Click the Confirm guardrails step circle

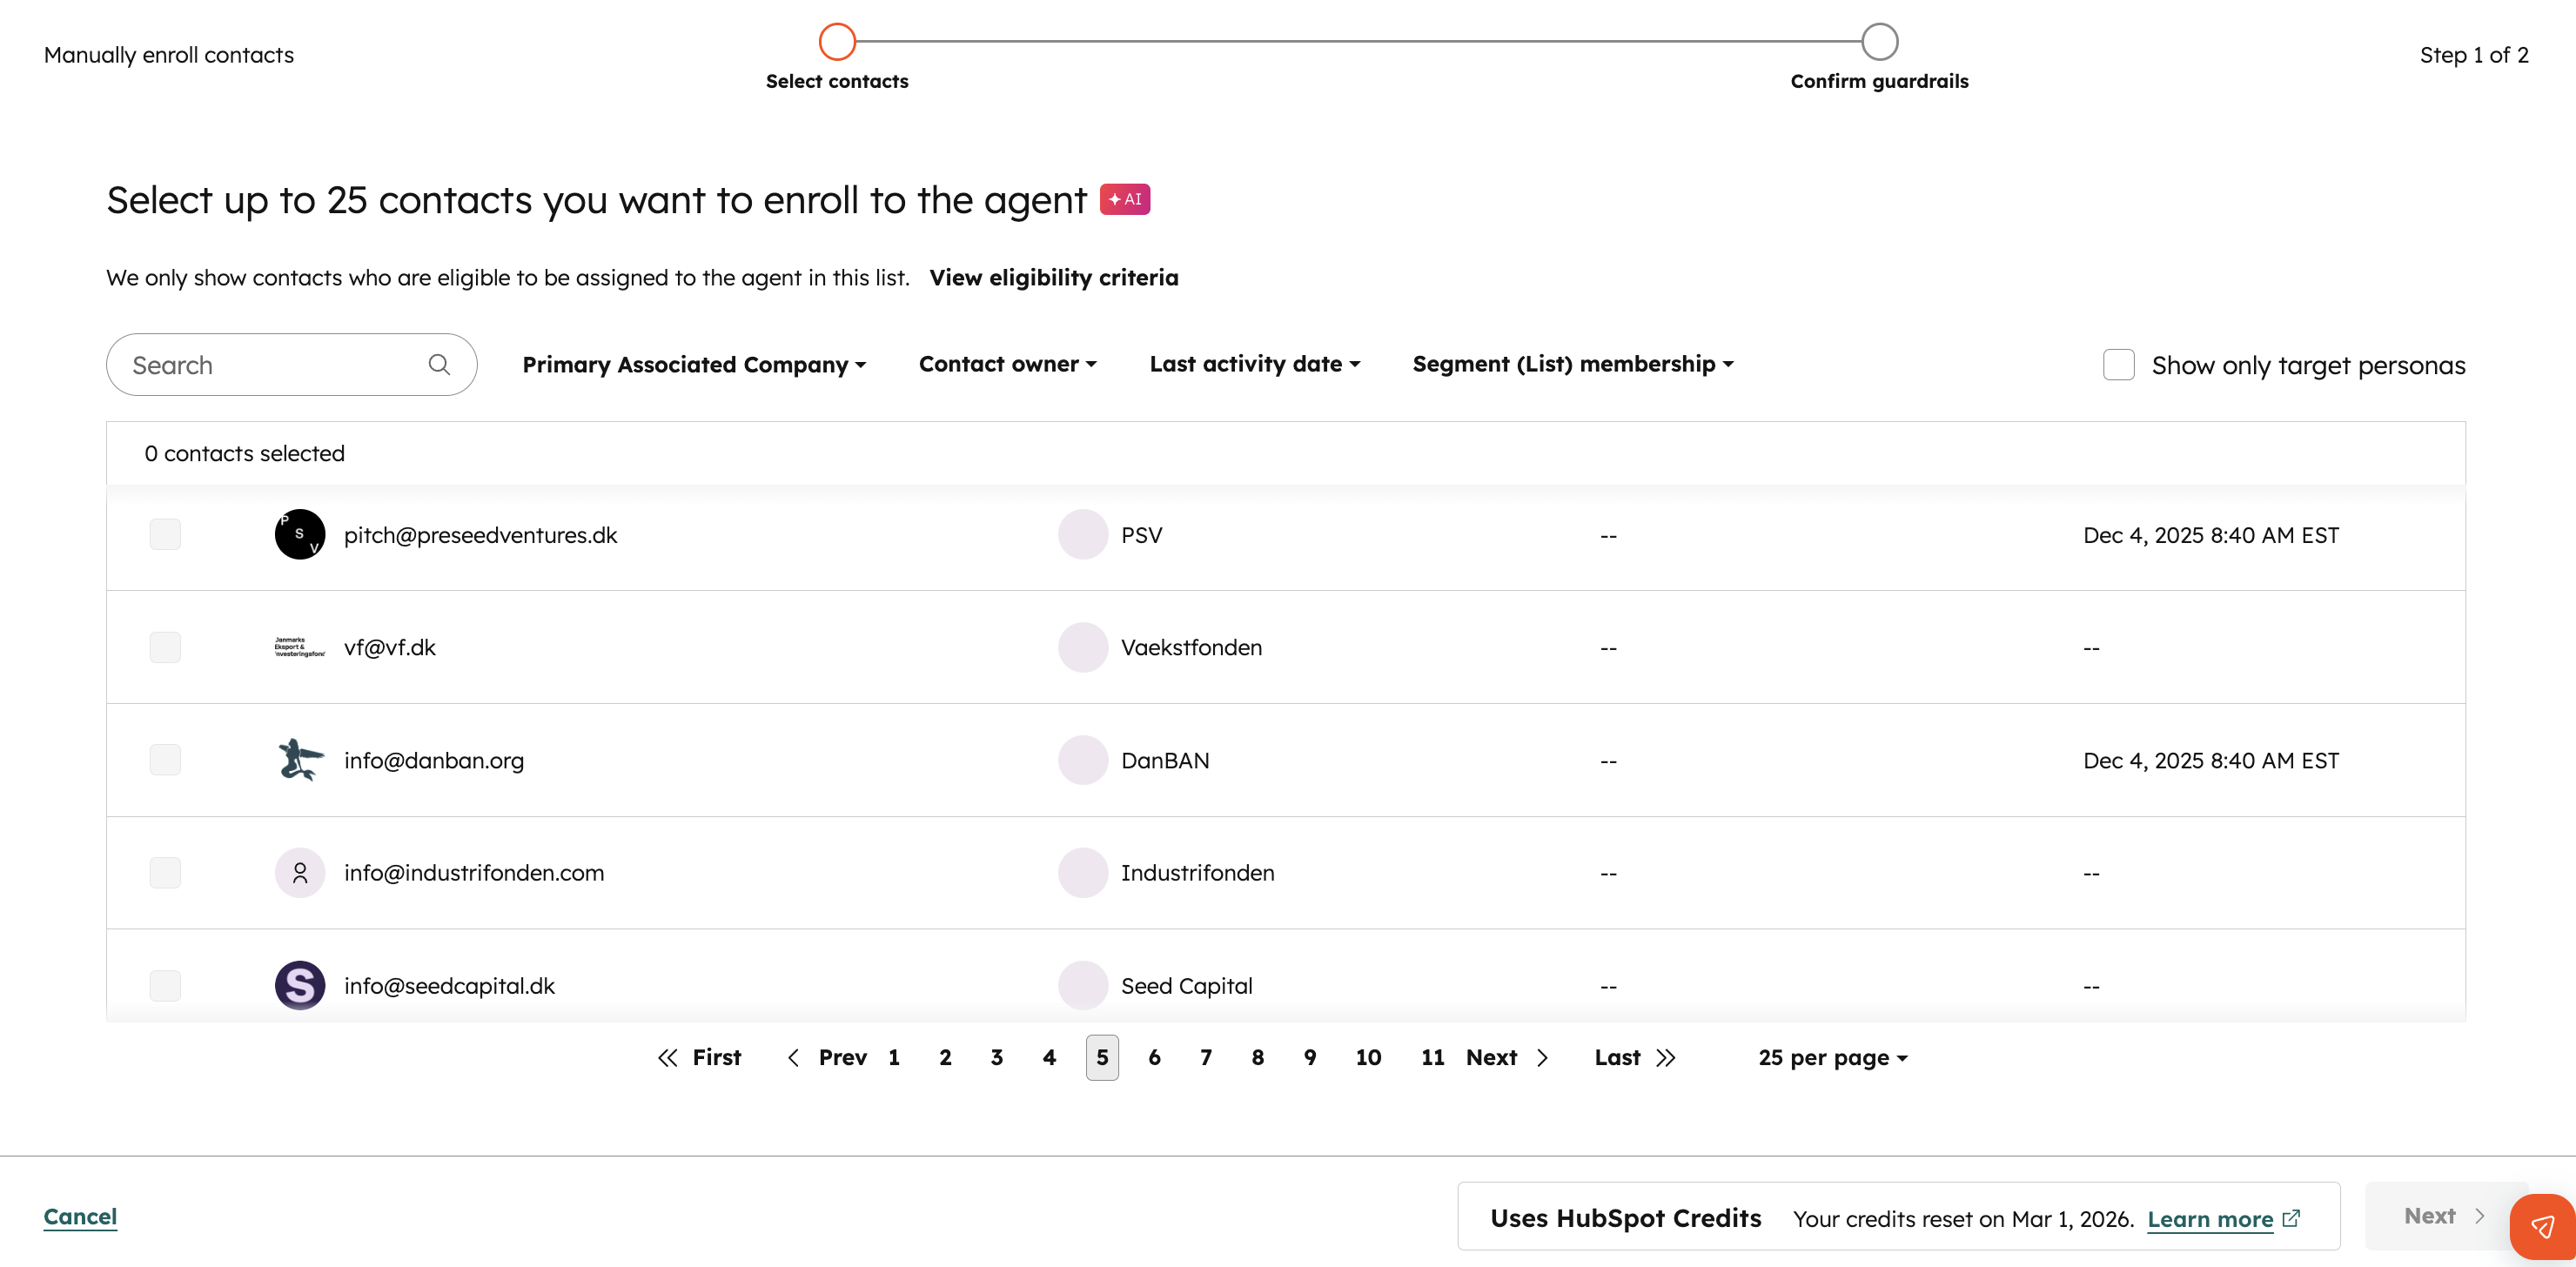(x=1879, y=42)
